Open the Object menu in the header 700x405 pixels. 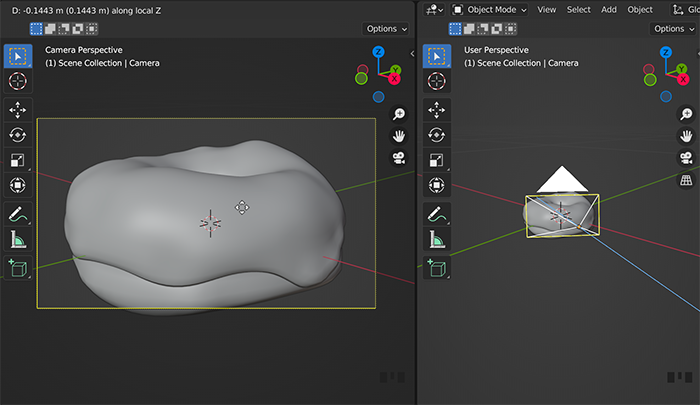click(x=640, y=9)
